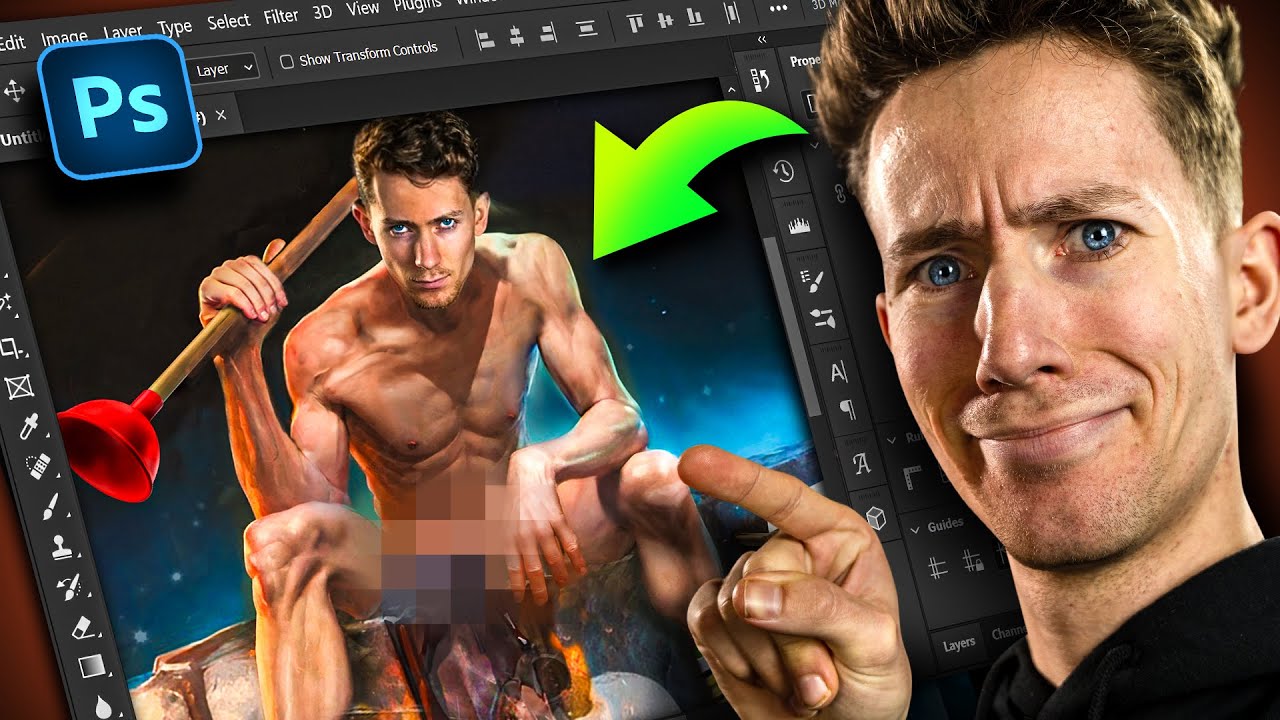Open the Type menu
Image resolution: width=1280 pixels, height=720 pixels.
tap(174, 27)
